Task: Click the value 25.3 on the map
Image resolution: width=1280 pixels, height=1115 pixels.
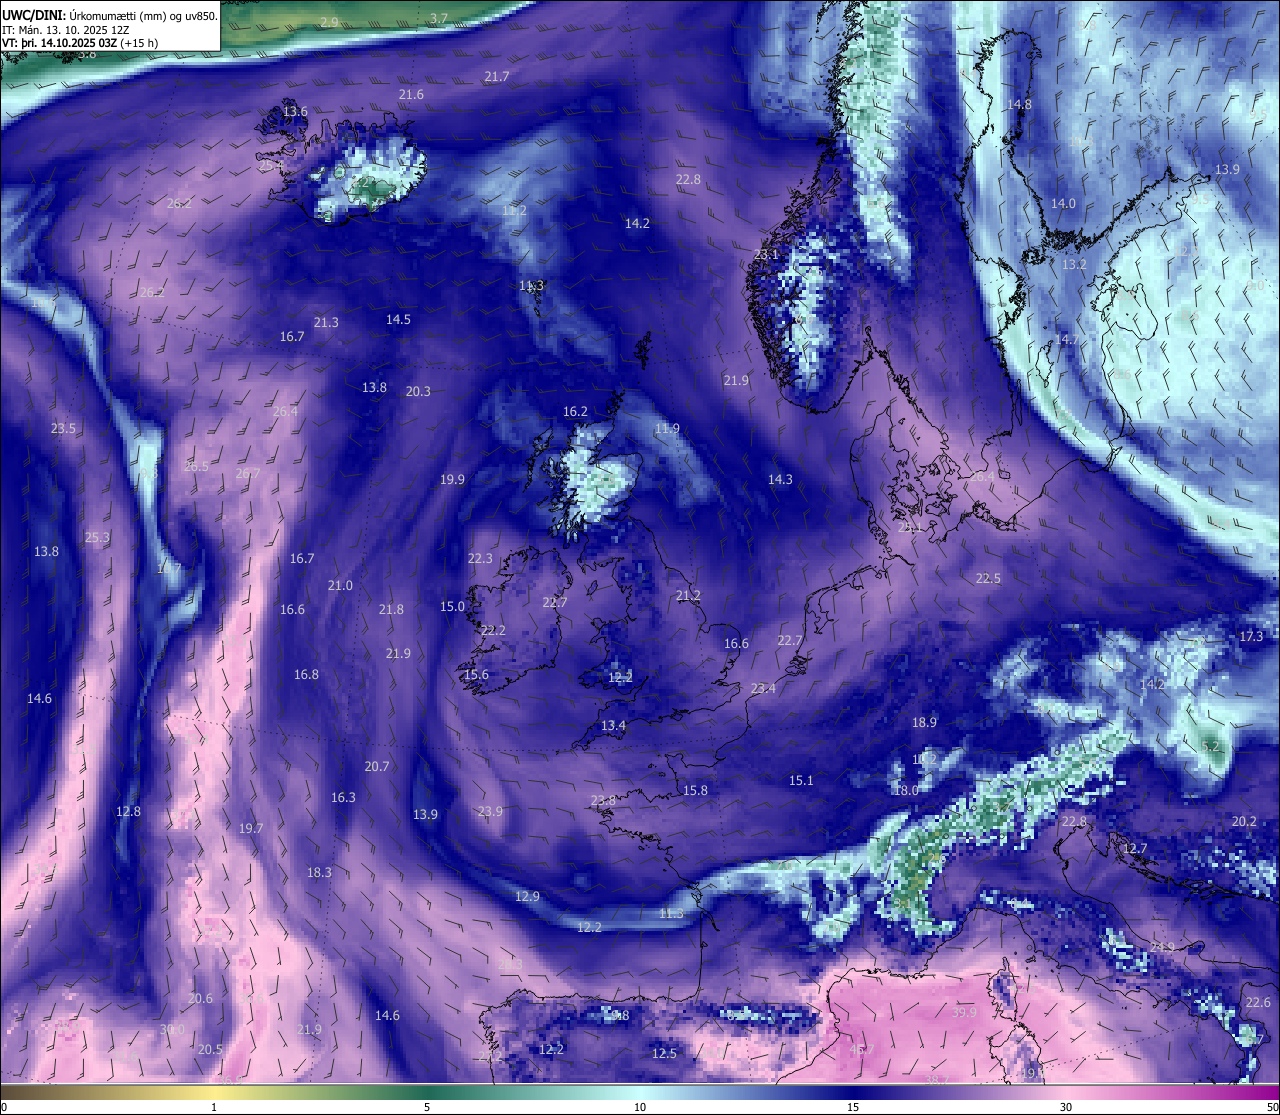Action: (97, 537)
